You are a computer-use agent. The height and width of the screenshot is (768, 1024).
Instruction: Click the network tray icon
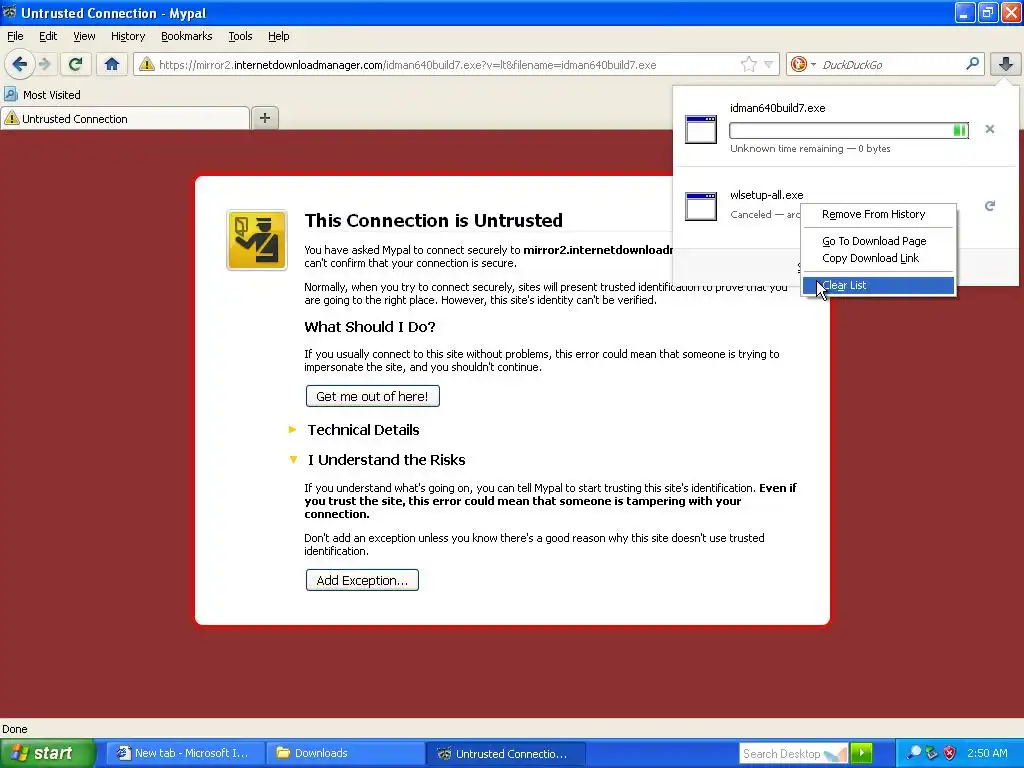pyautogui.click(x=932, y=753)
